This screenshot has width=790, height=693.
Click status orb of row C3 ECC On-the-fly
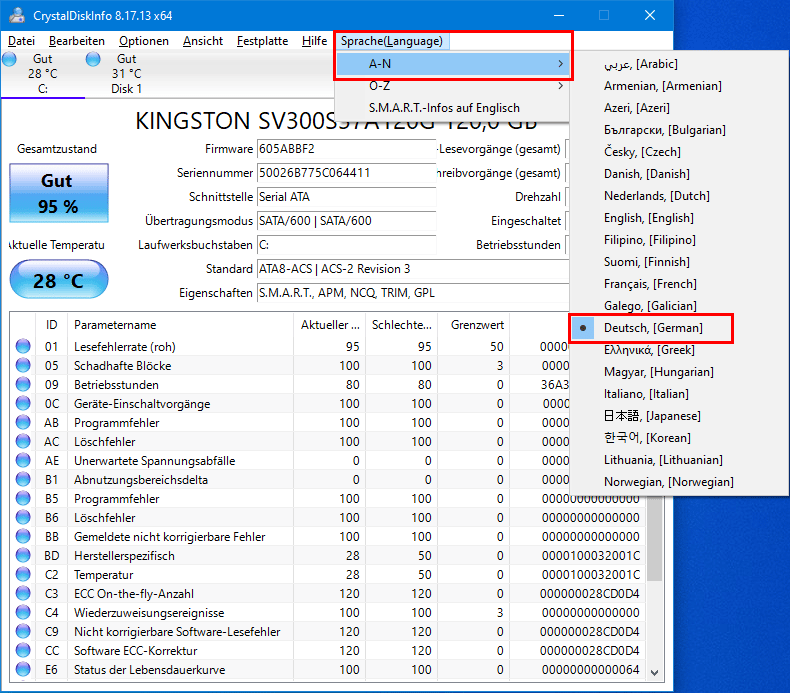coord(23,593)
